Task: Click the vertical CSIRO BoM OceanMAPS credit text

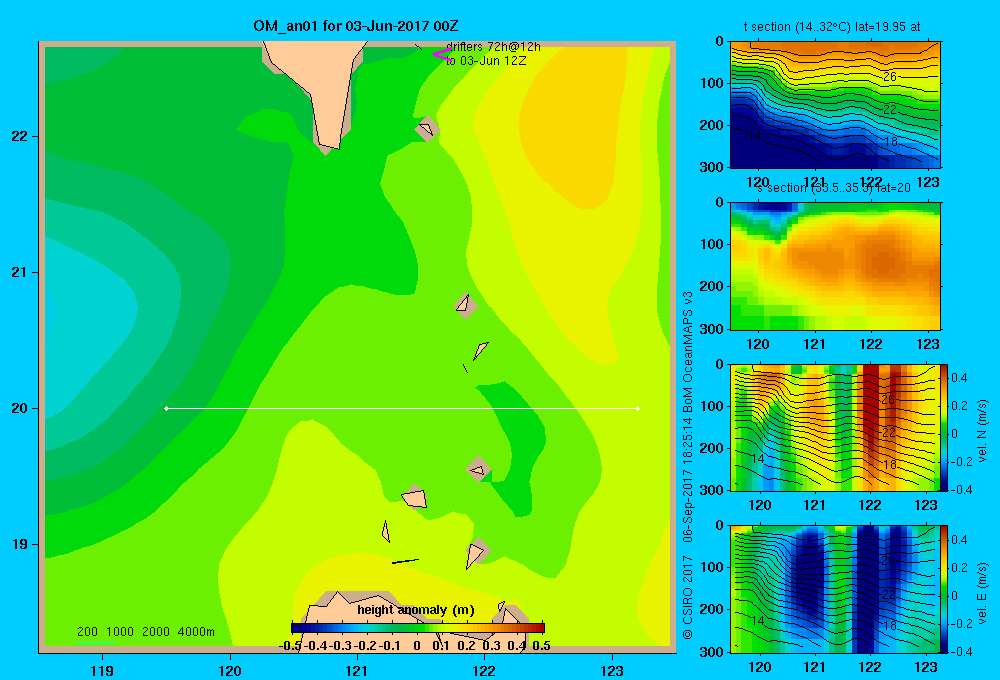Action: point(688,466)
